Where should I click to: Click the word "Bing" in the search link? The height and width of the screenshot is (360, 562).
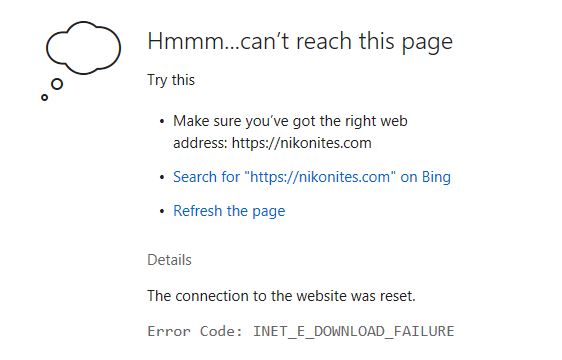436,177
